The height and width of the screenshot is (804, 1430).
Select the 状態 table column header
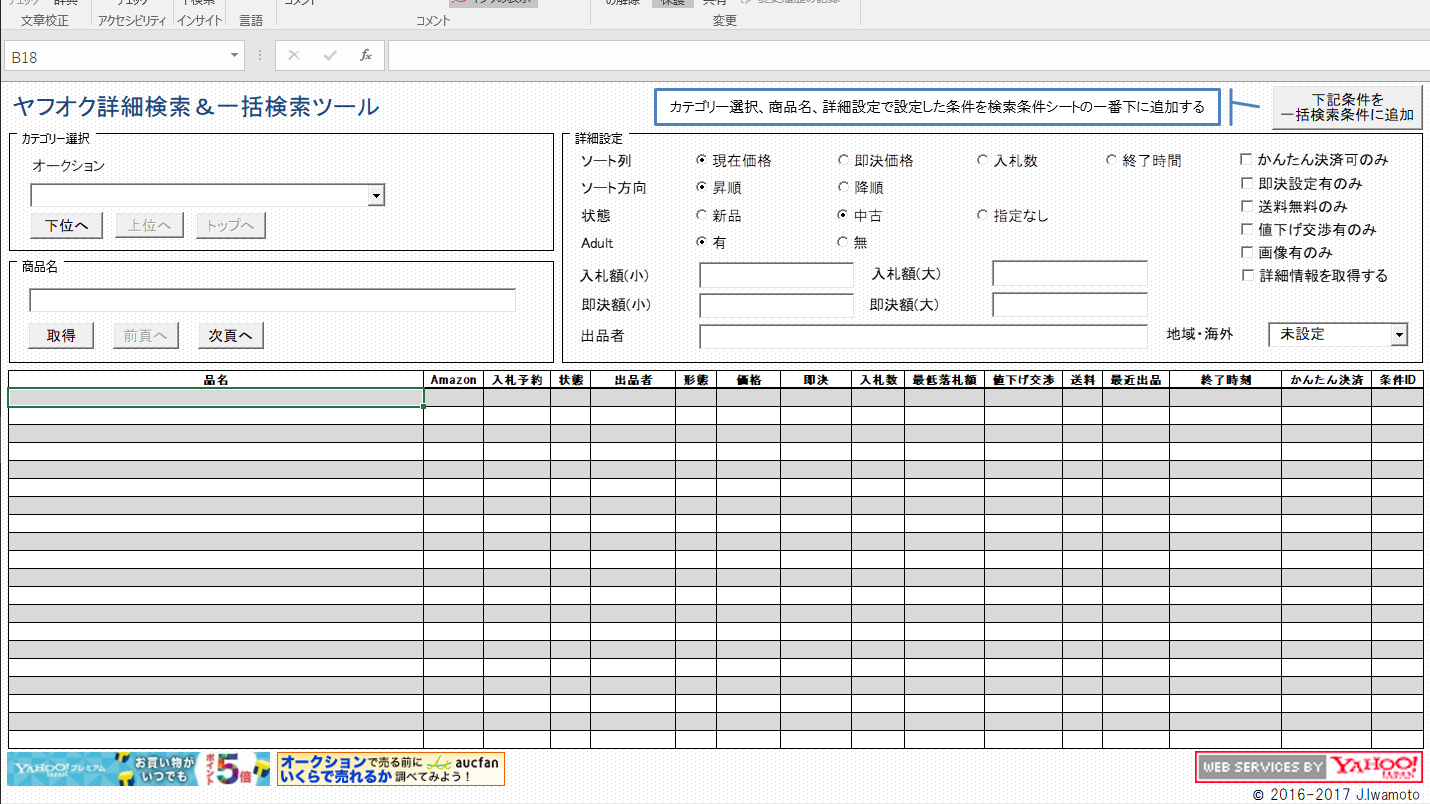pyautogui.click(x=571, y=380)
